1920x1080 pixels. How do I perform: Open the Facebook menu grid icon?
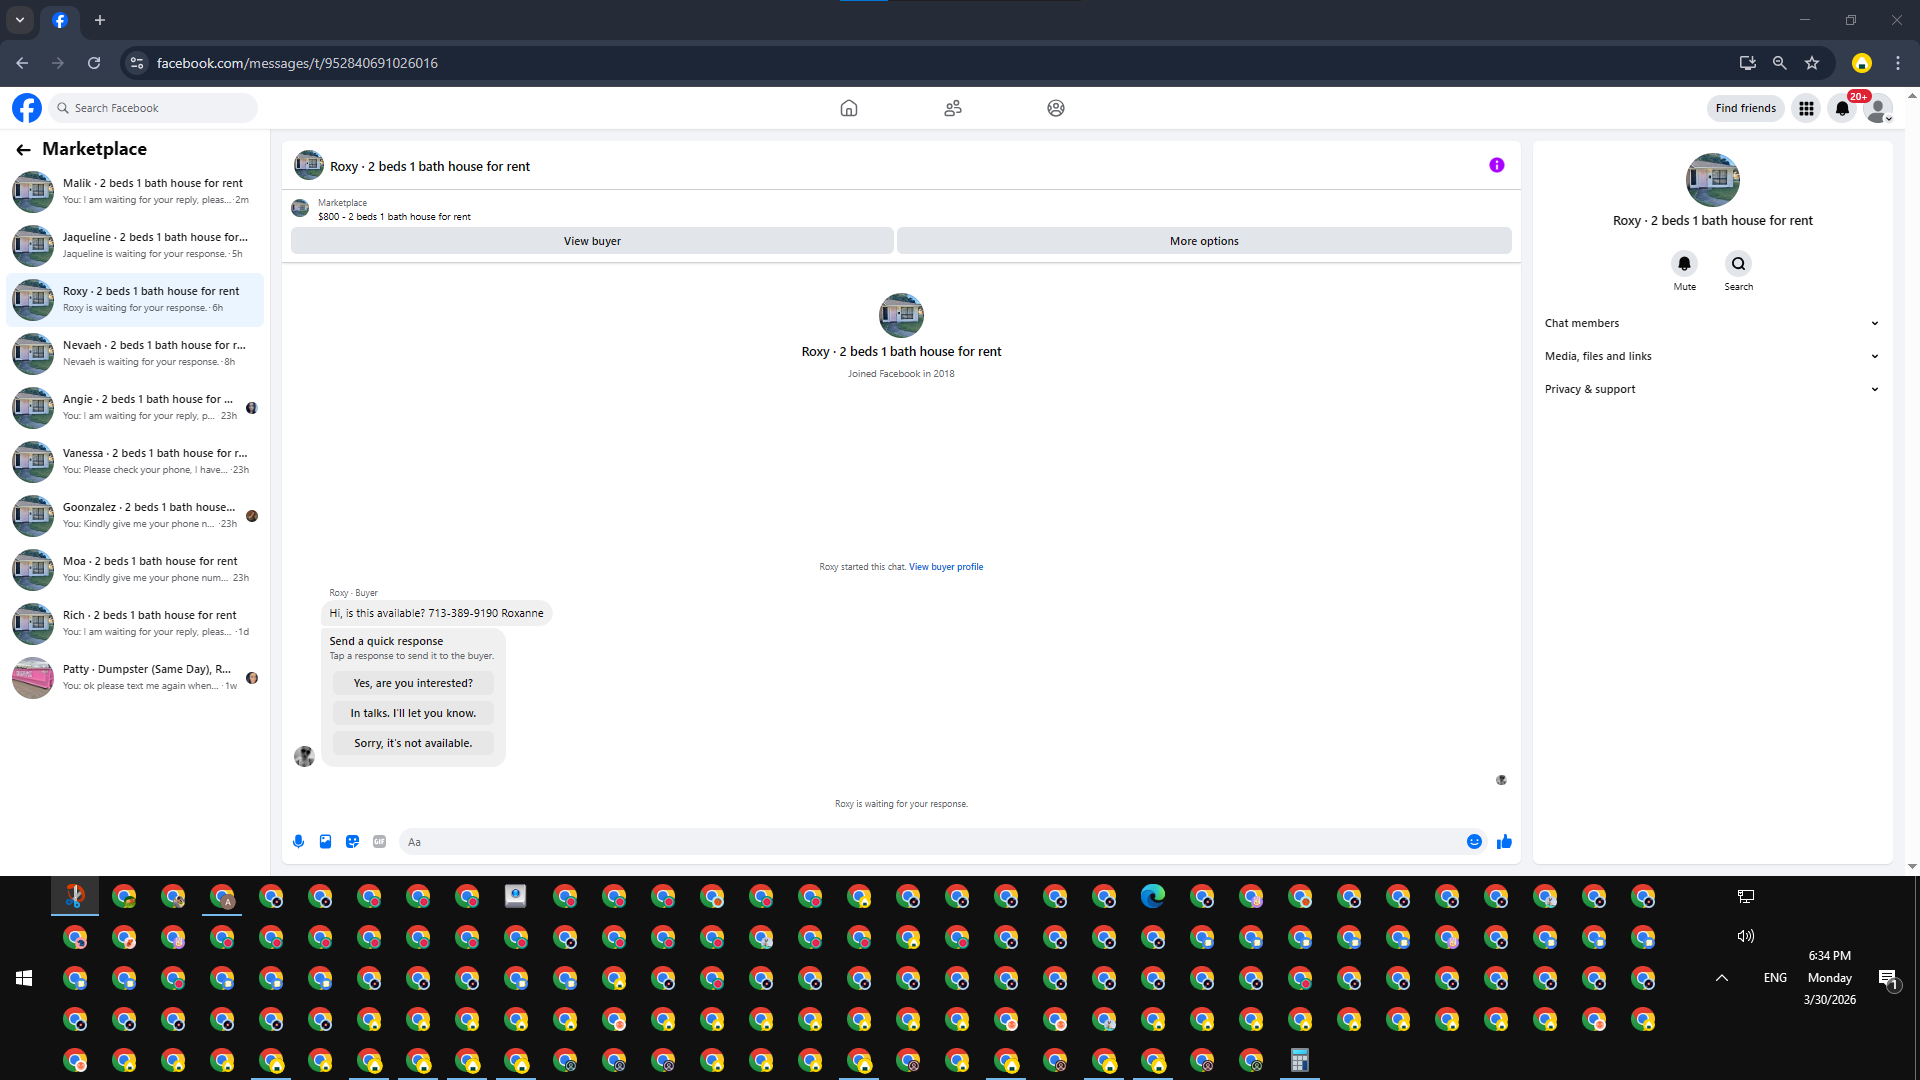[1806, 108]
